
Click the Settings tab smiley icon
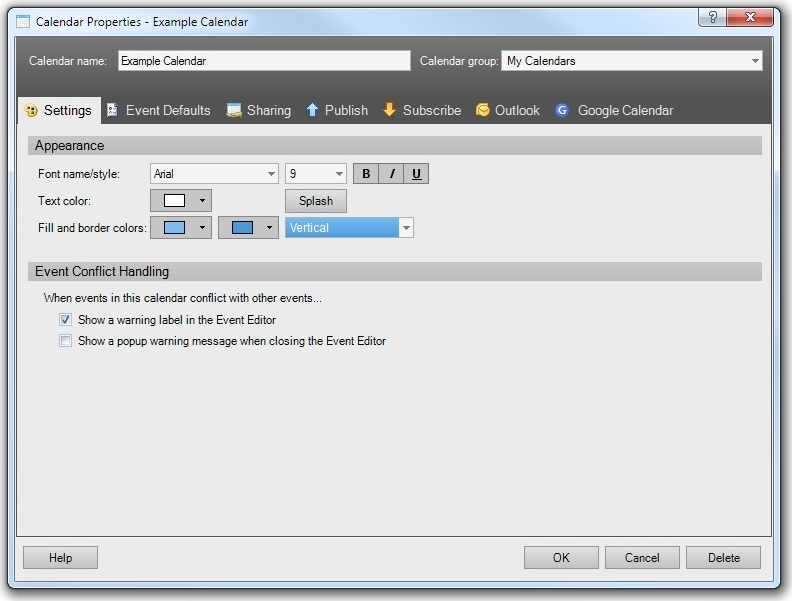(x=31, y=111)
